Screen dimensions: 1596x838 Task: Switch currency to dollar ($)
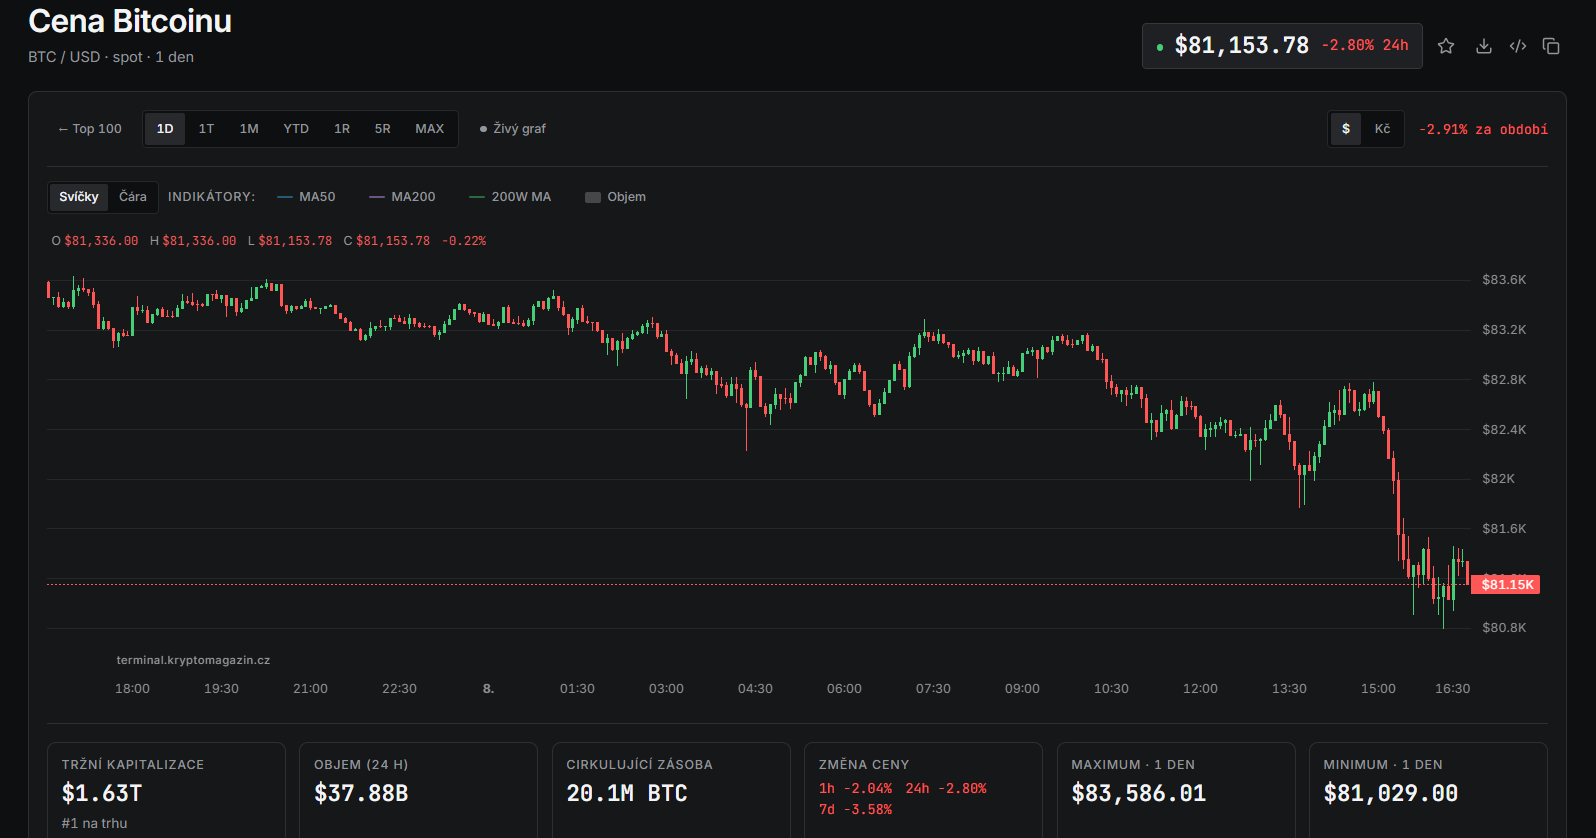coord(1346,129)
